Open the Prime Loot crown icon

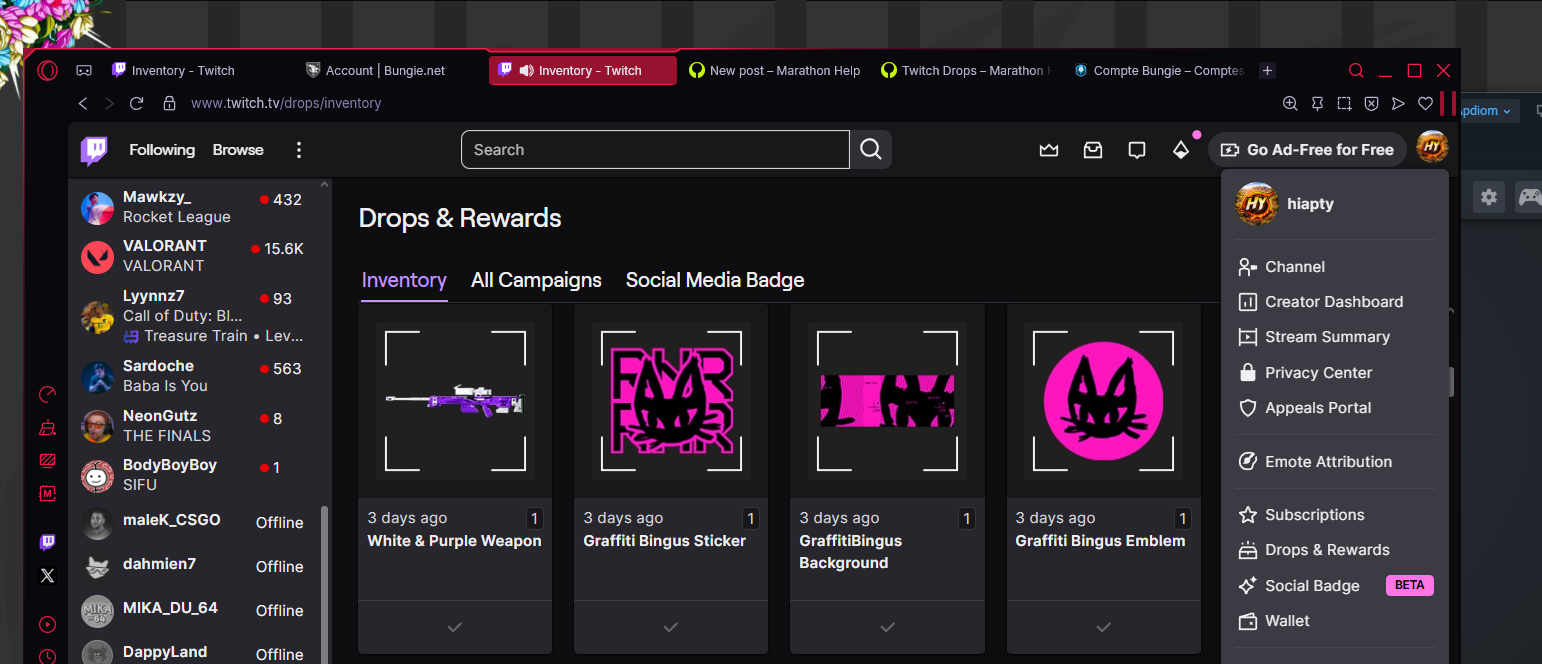click(1049, 150)
